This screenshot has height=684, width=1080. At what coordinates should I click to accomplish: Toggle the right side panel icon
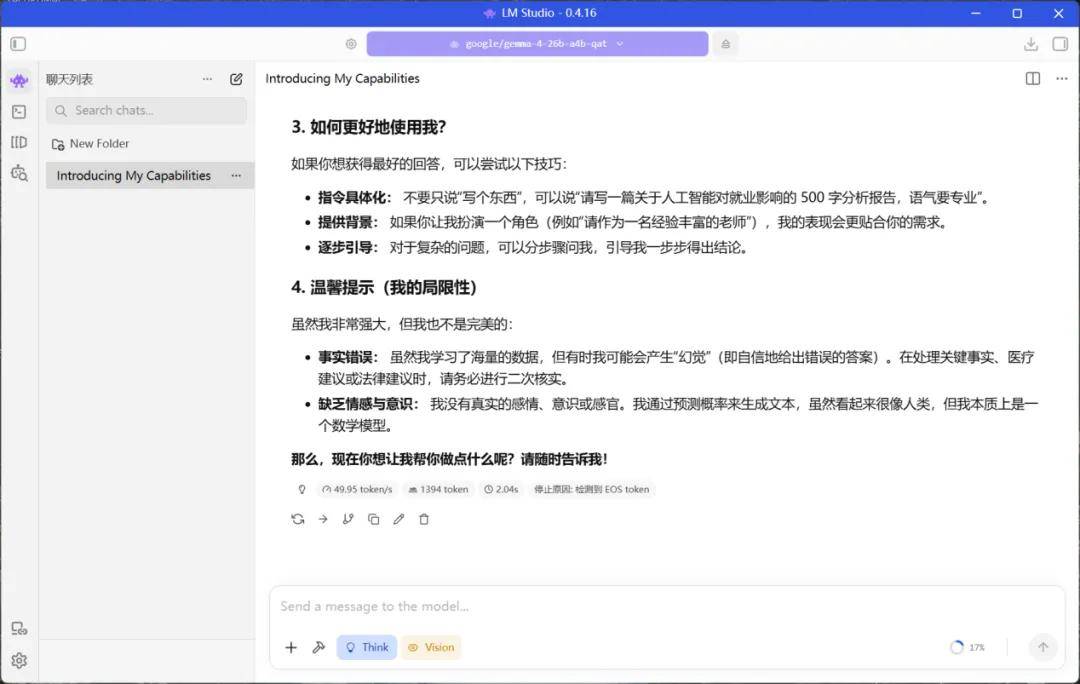1060,44
